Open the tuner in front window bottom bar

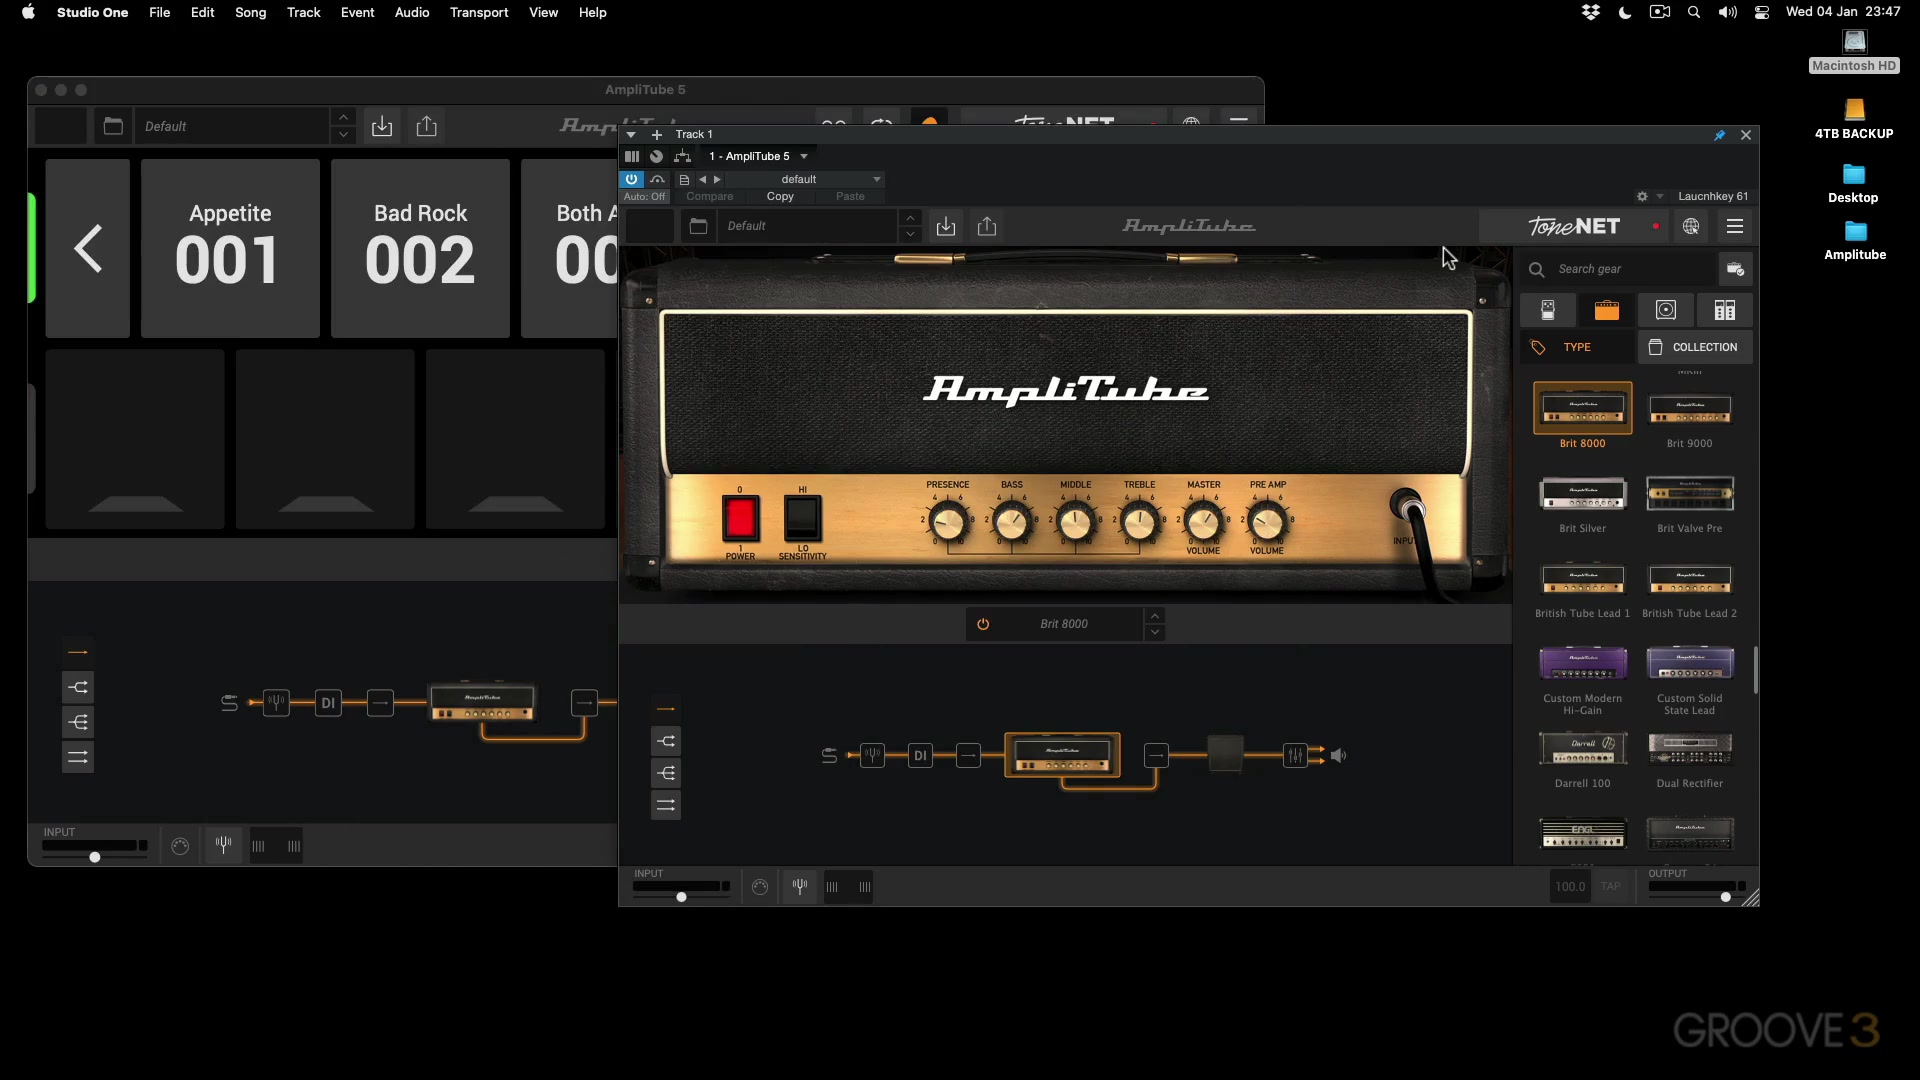pyautogui.click(x=800, y=886)
